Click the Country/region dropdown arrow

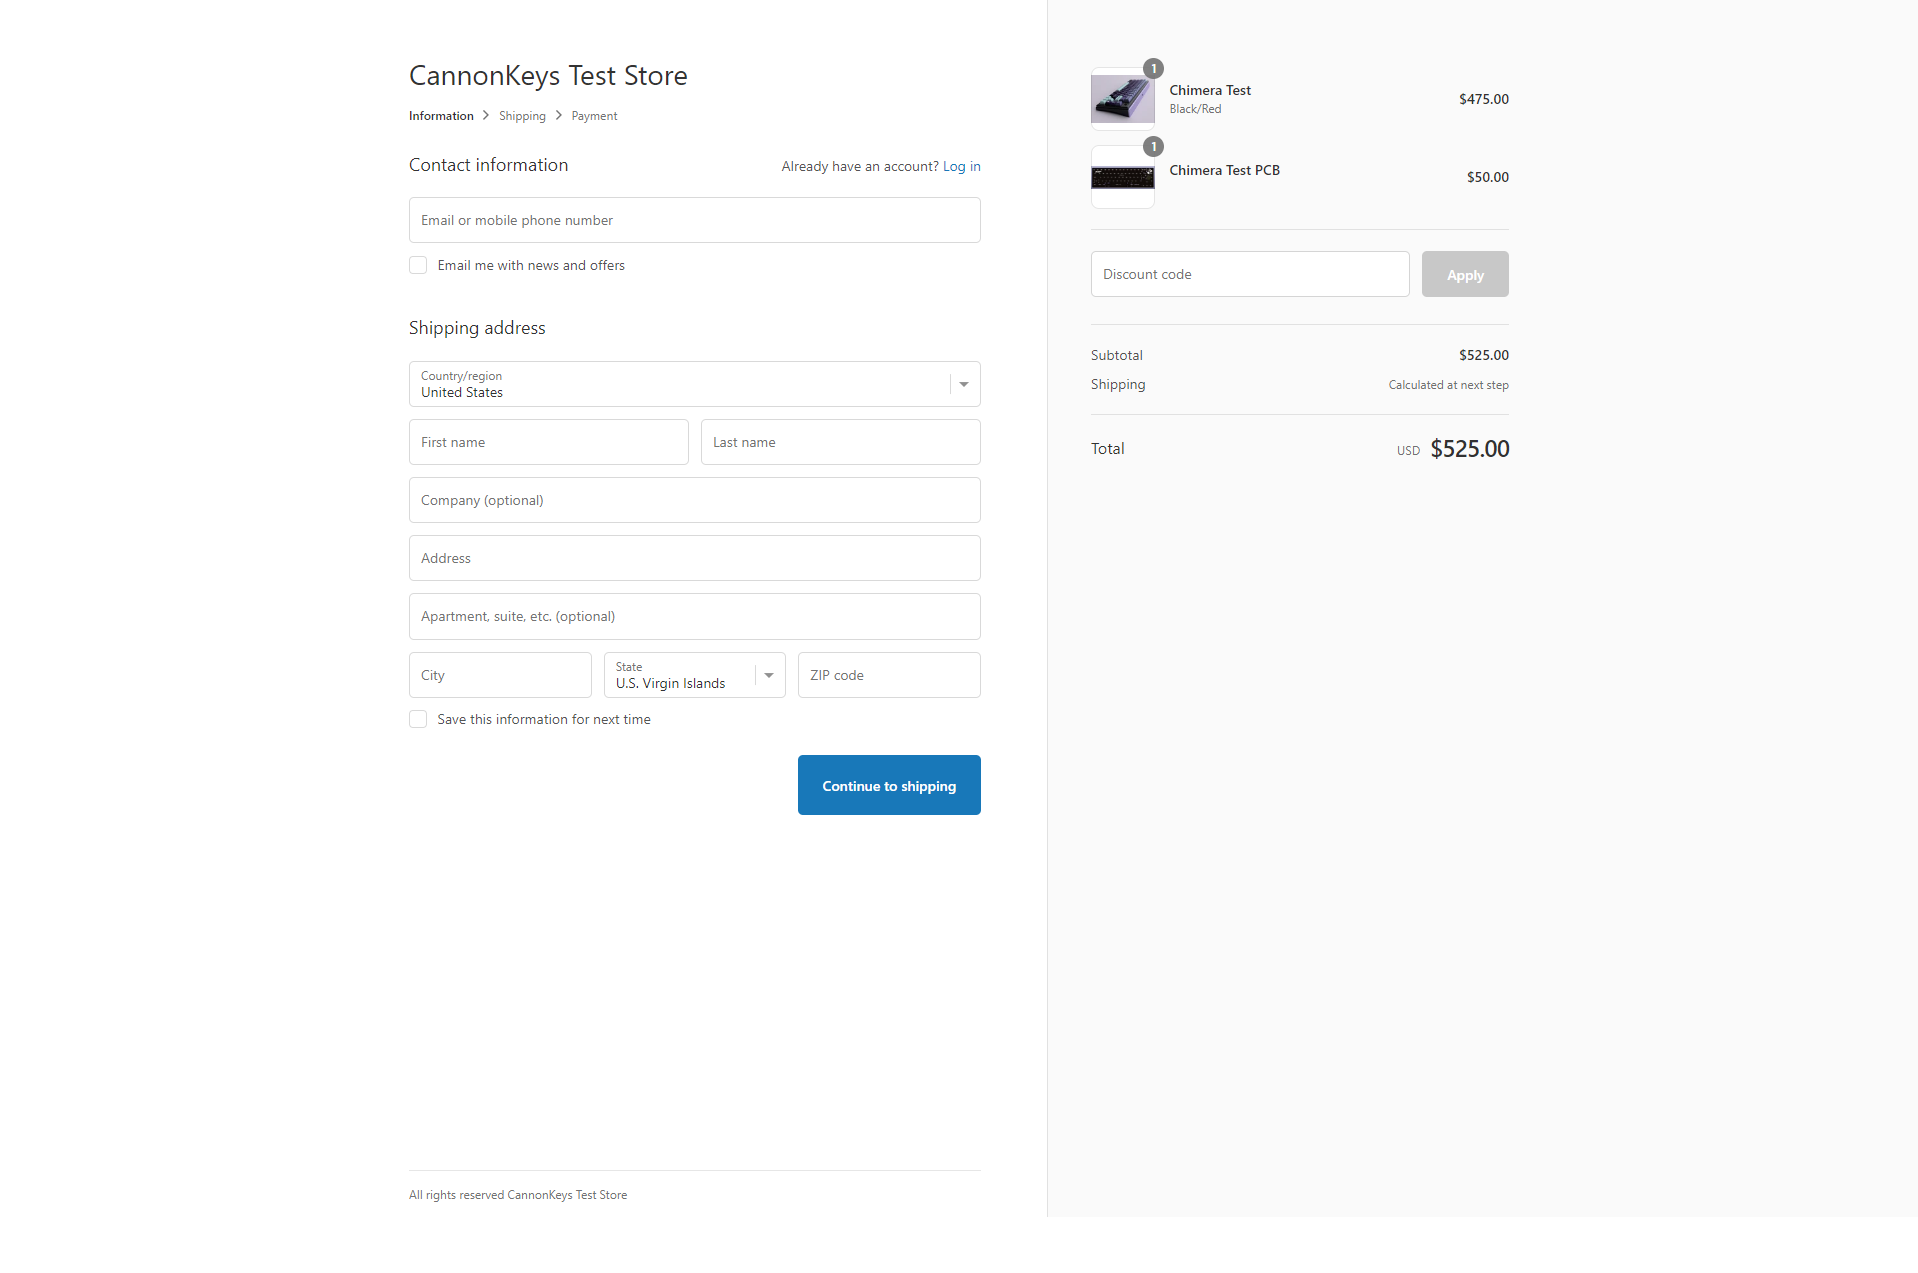tap(964, 385)
